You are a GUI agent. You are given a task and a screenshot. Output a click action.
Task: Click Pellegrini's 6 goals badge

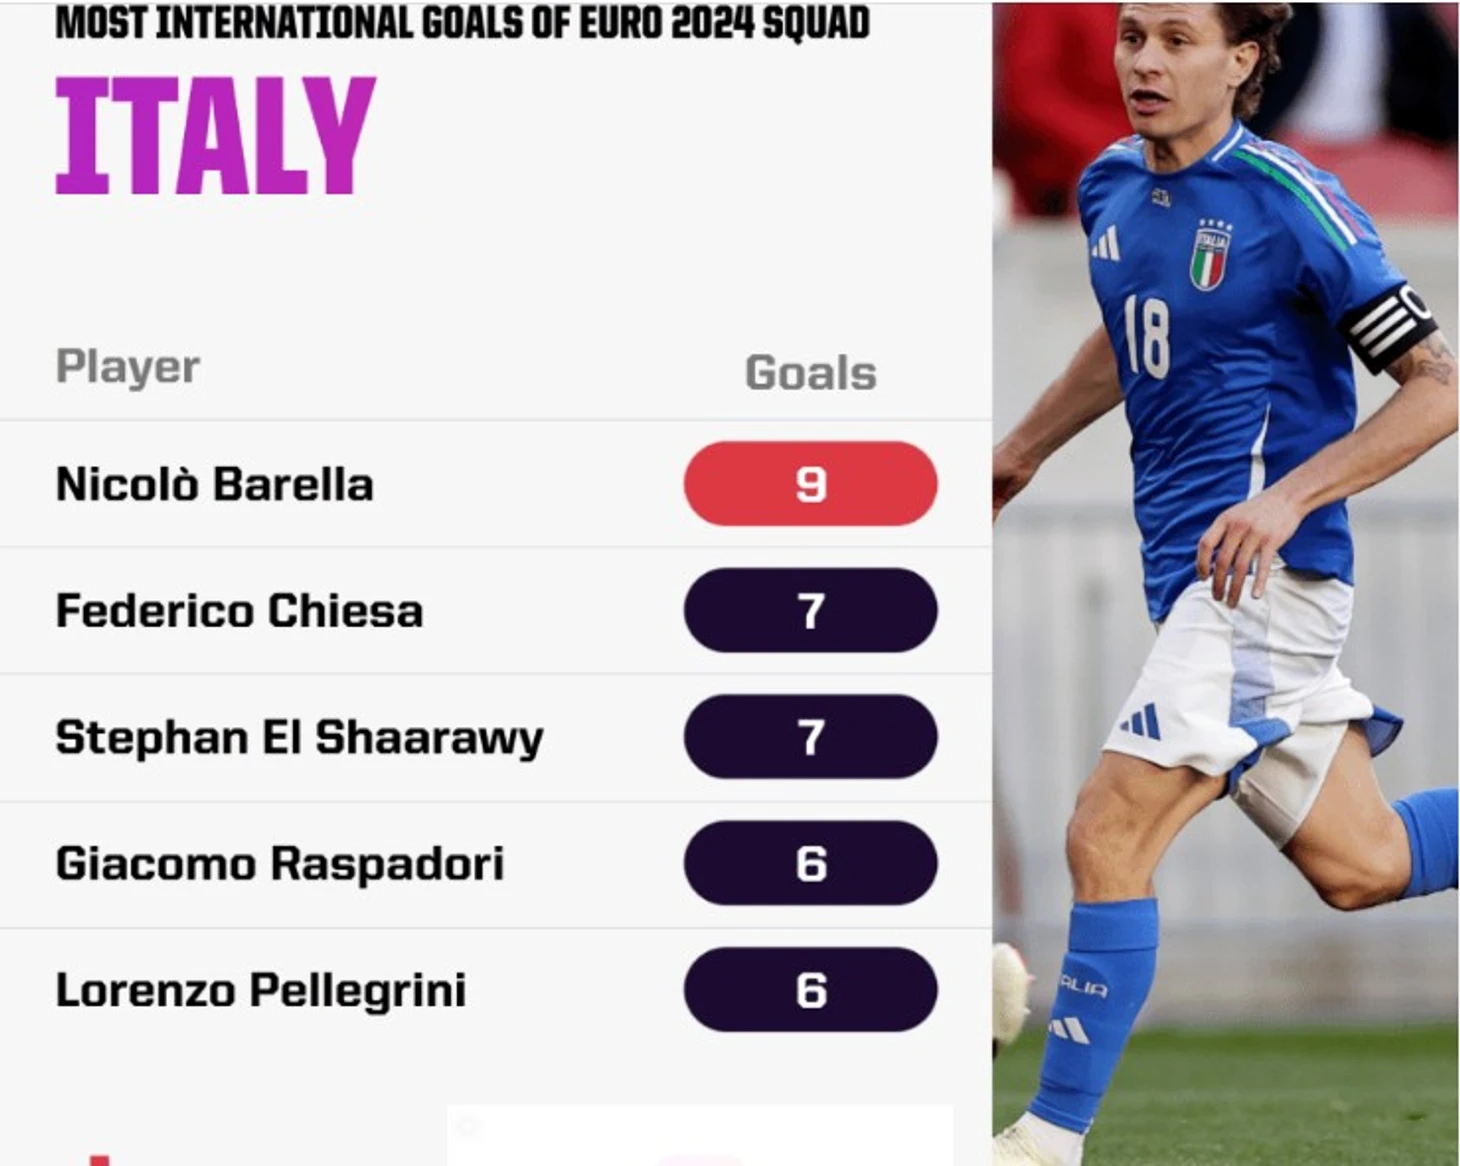tap(810, 990)
